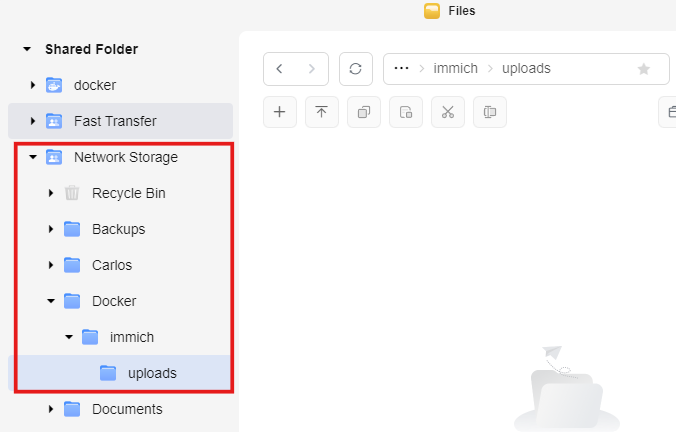Click the scissors cut icon
Viewport: 676px width, 432px height.
447,112
